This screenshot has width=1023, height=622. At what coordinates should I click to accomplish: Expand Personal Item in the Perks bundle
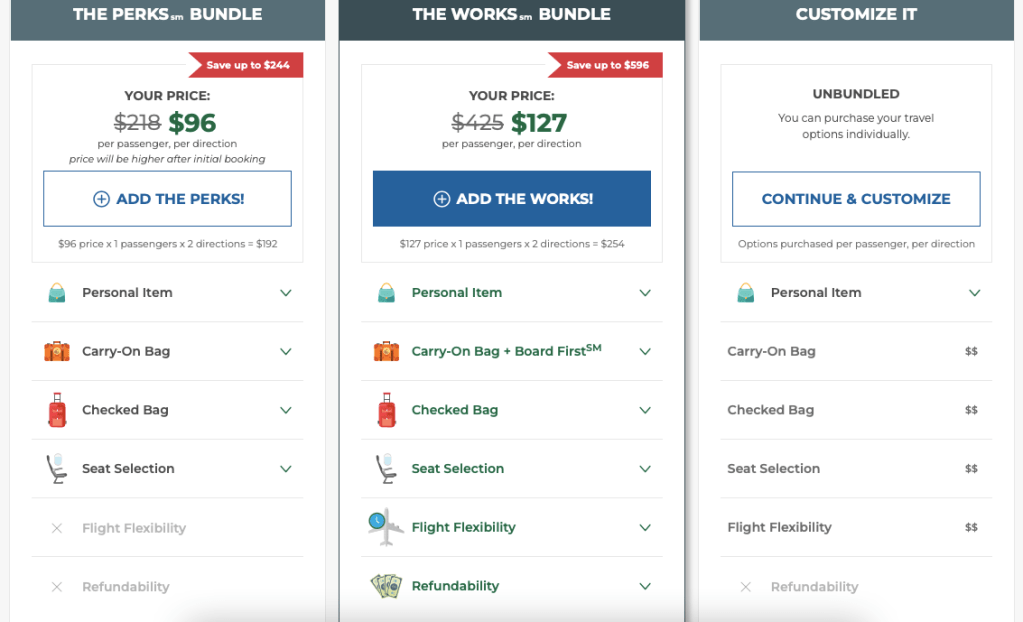(x=286, y=293)
